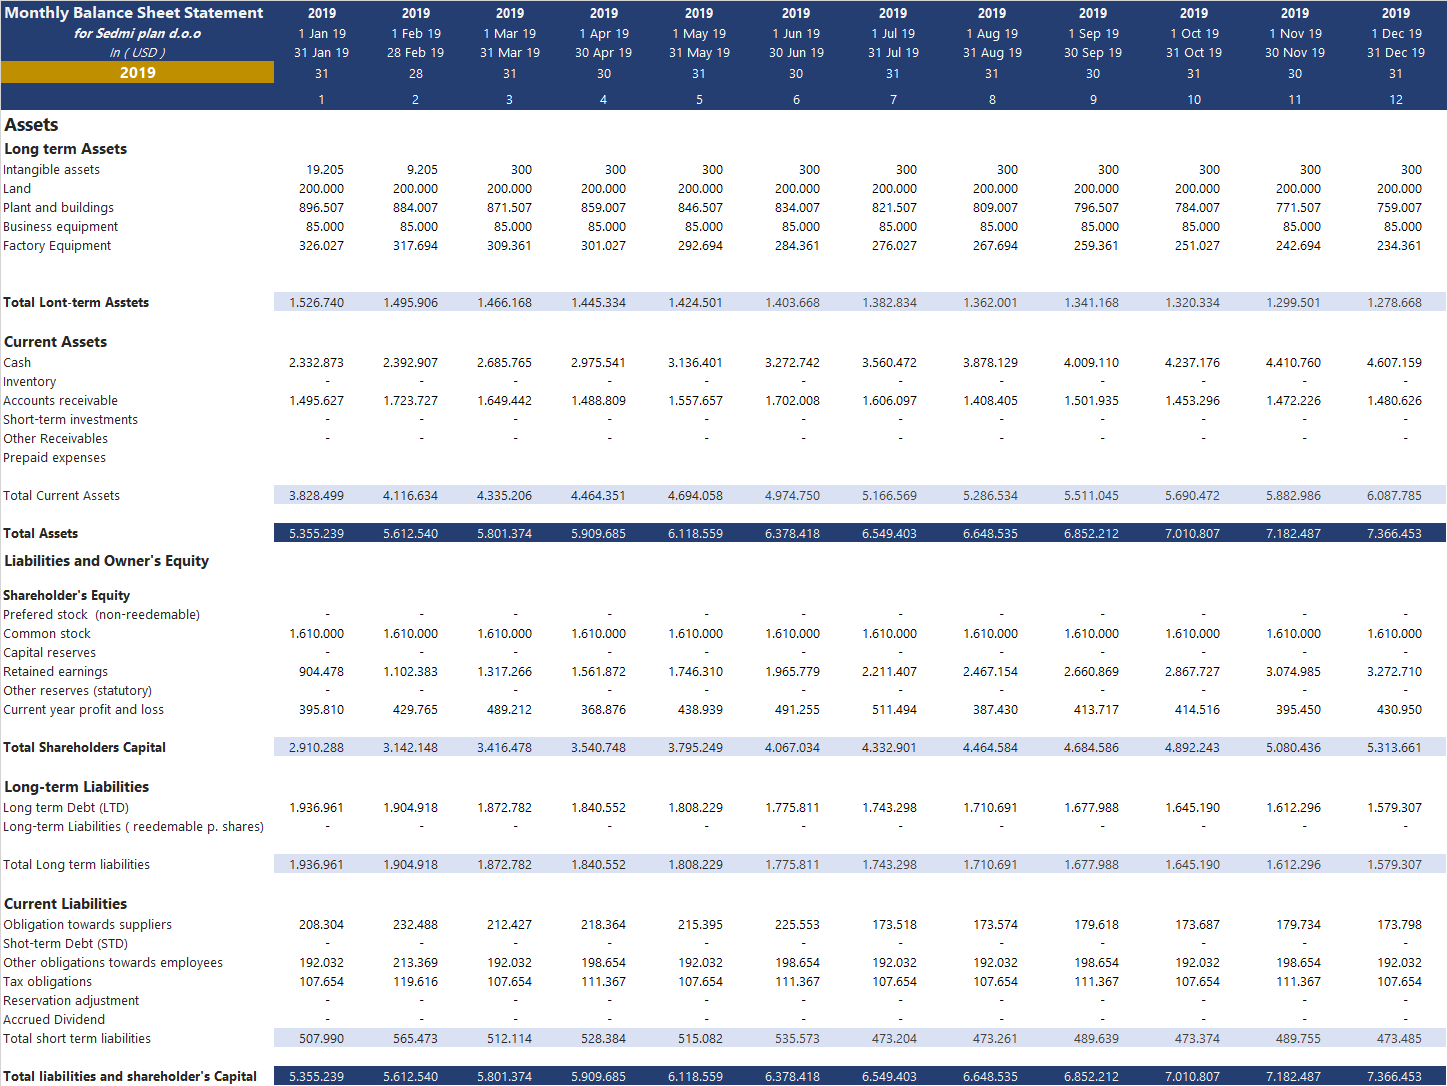Click the January Cash value 2.332.873
Screen dimensions: 1447x1086
(x=316, y=363)
